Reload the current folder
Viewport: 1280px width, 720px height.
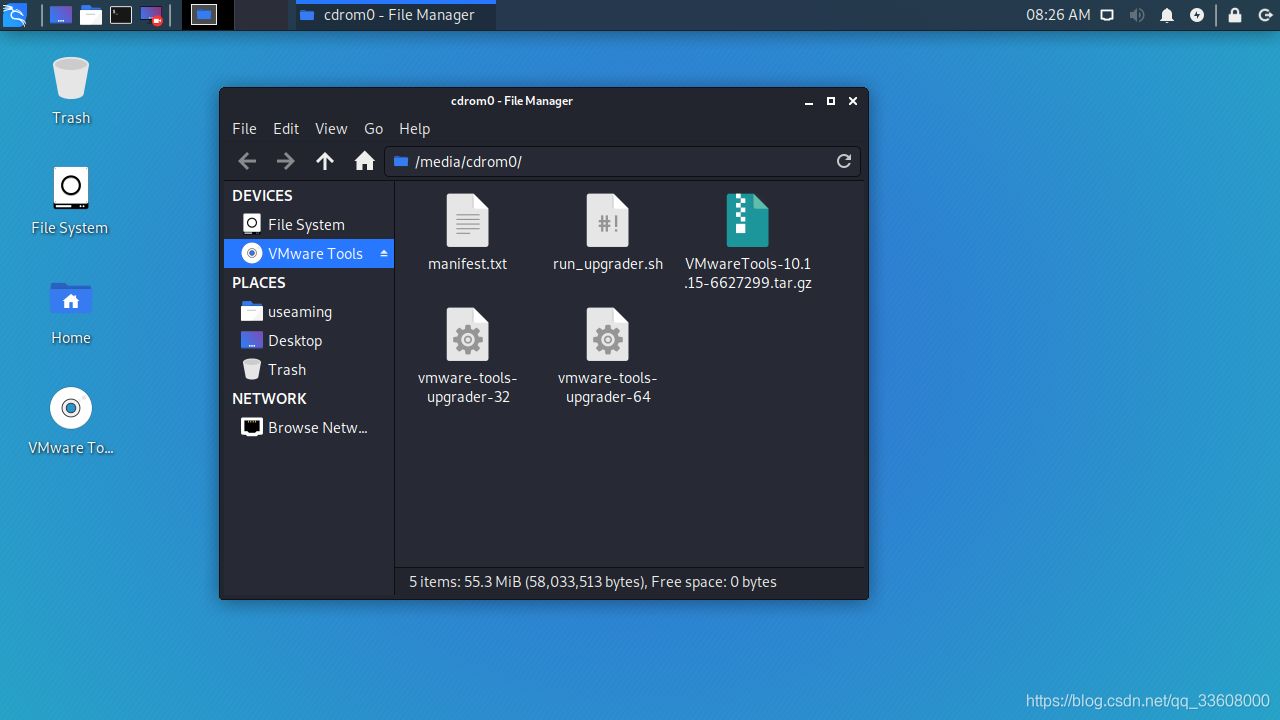pos(844,161)
